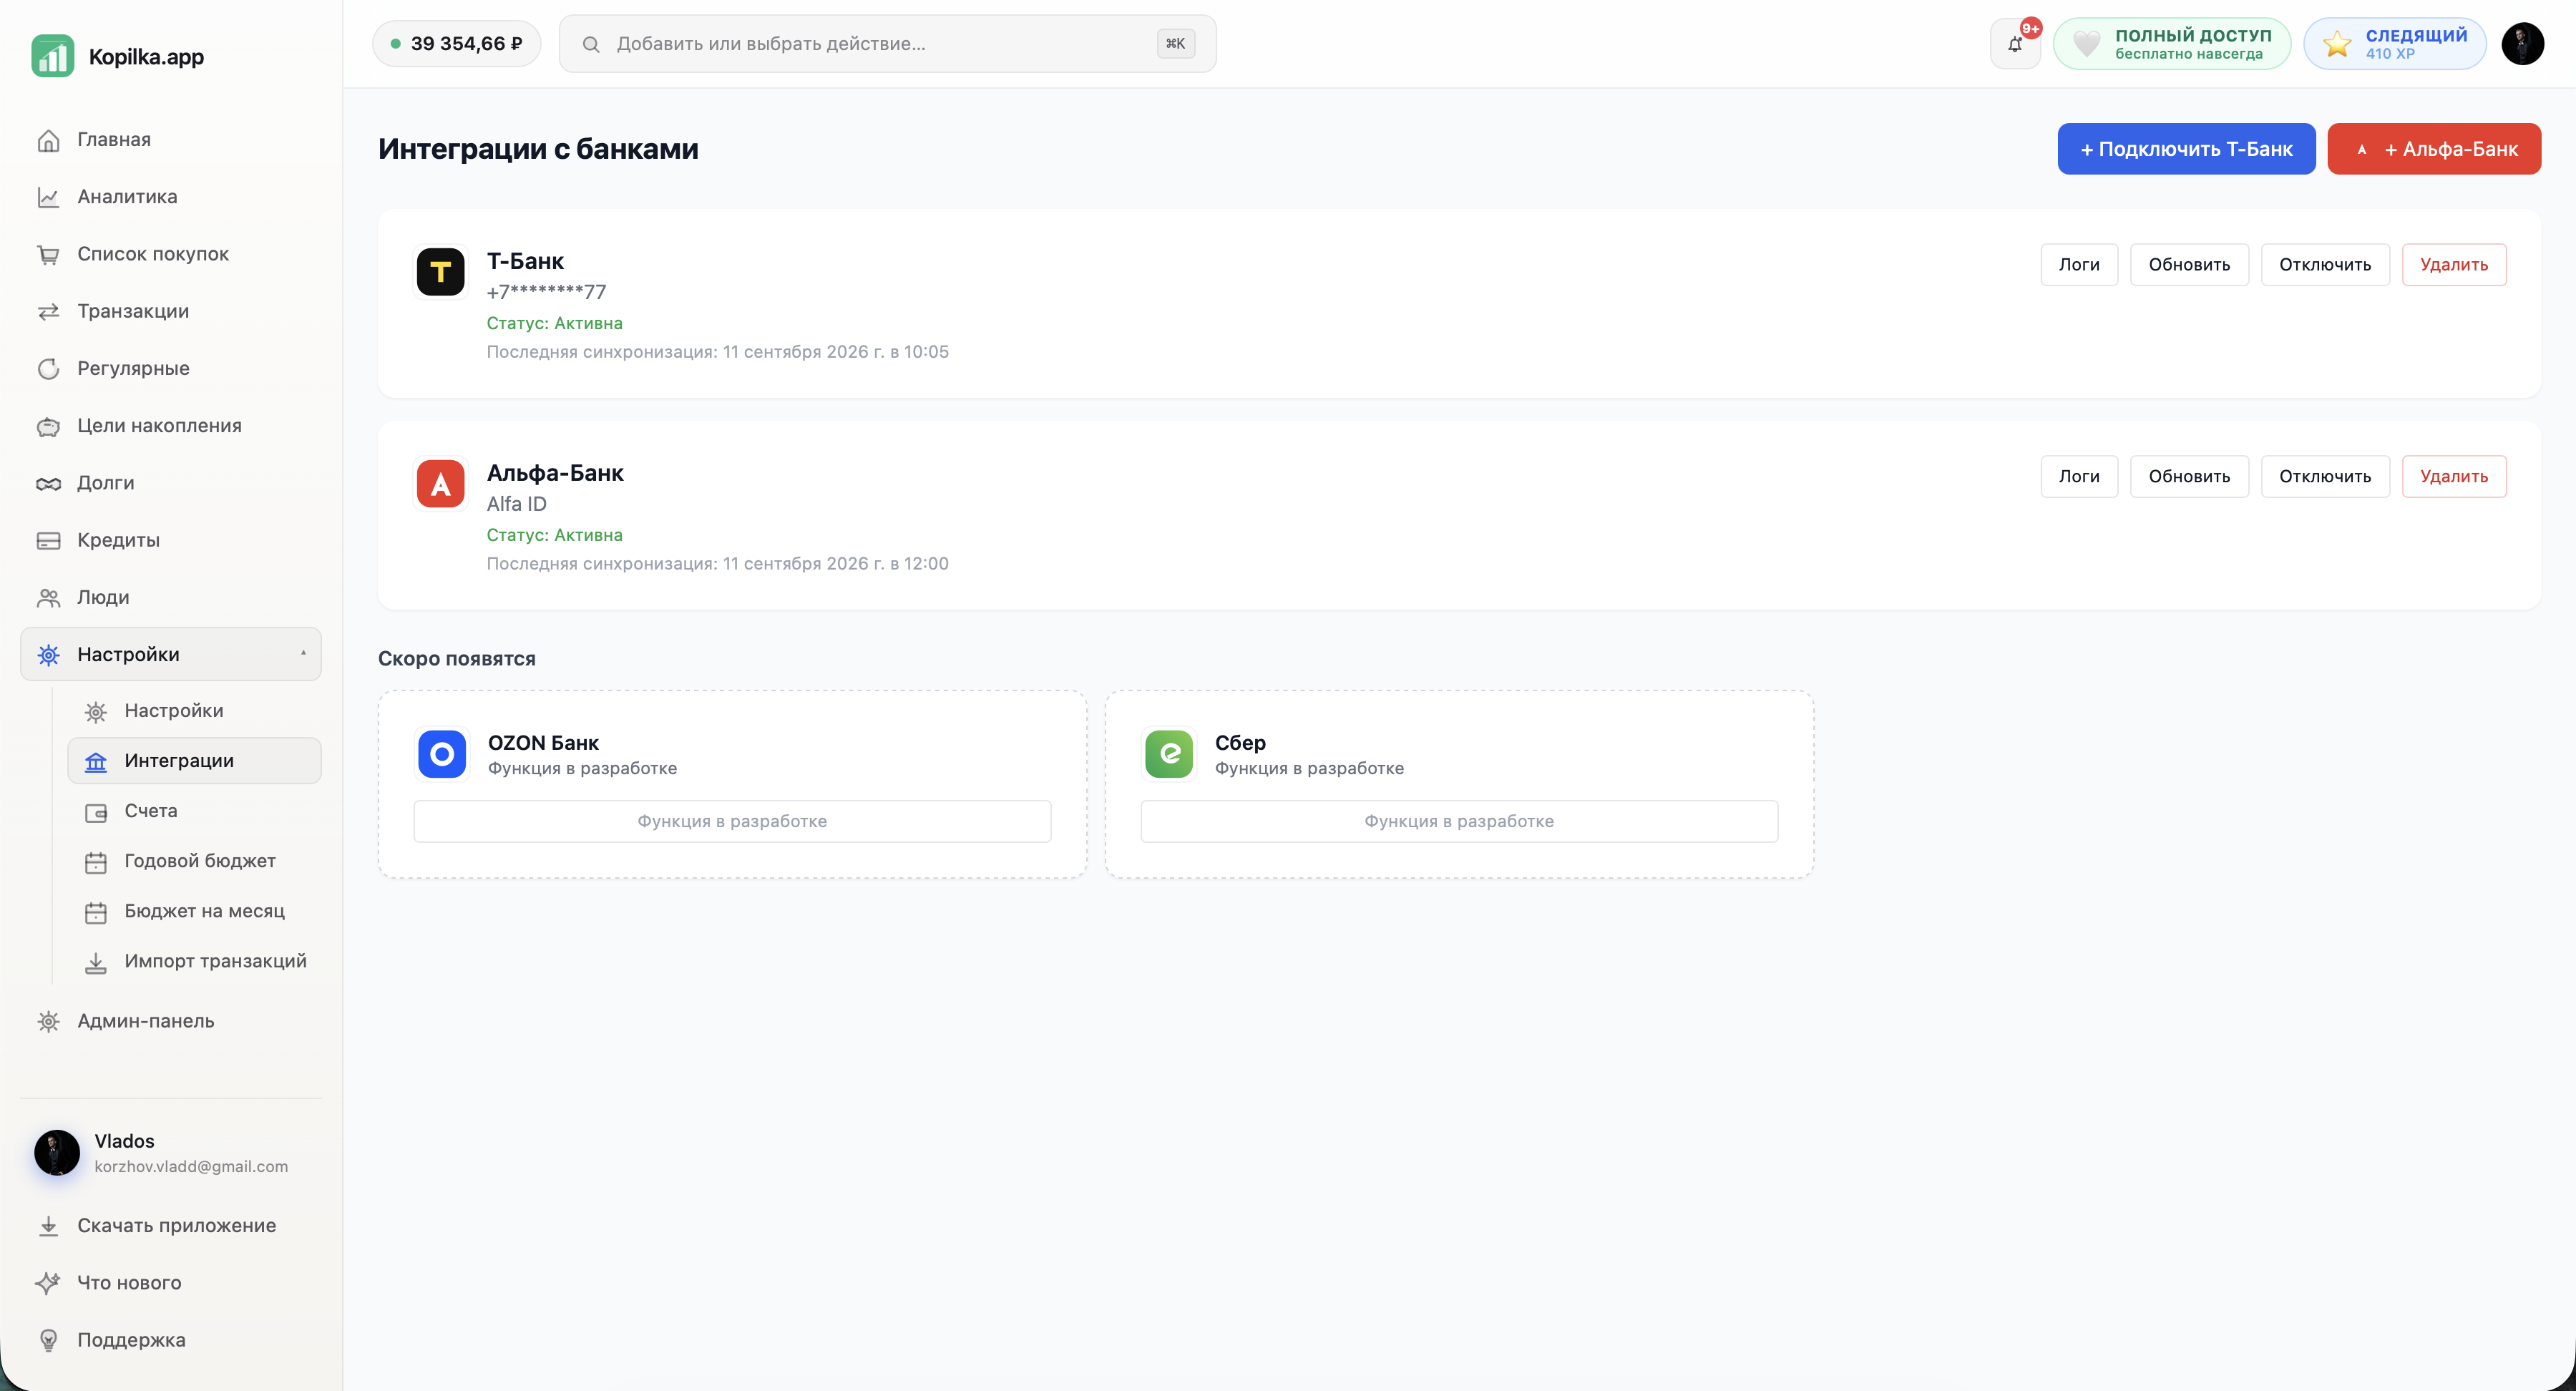Click the balance 39 354,66 ₽ pill
Viewport: 2576px width, 1391px height.
pos(456,44)
